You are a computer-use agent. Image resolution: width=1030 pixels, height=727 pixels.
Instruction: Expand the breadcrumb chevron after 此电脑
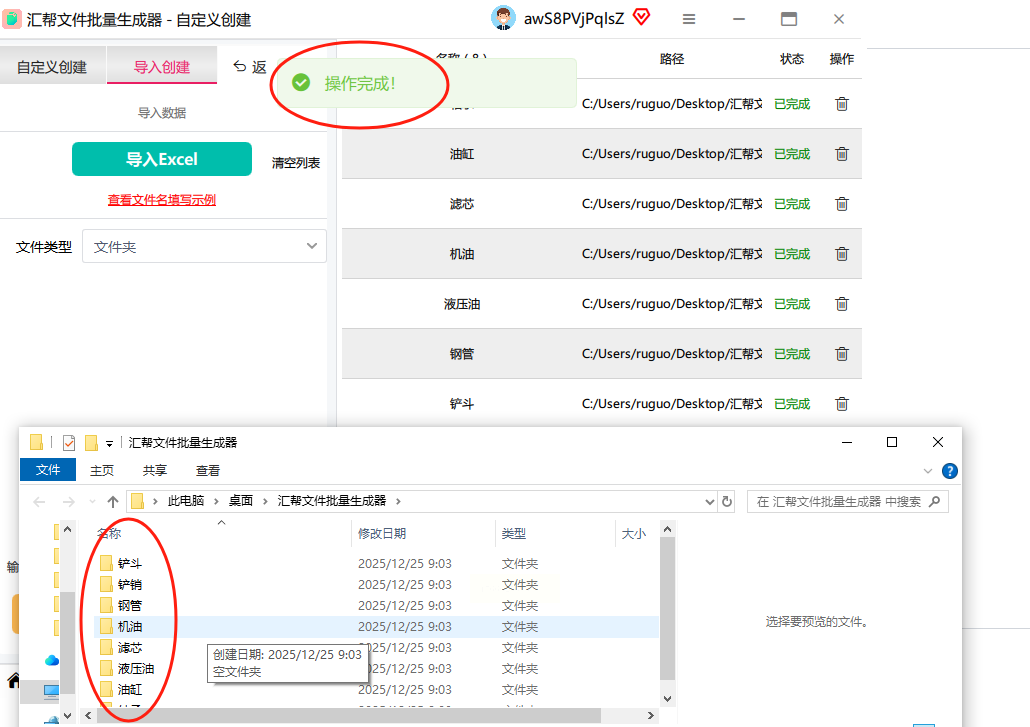216,501
